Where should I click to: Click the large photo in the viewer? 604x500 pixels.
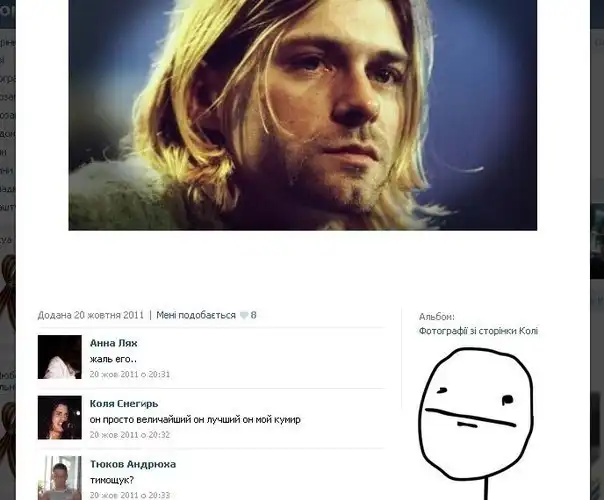303,115
